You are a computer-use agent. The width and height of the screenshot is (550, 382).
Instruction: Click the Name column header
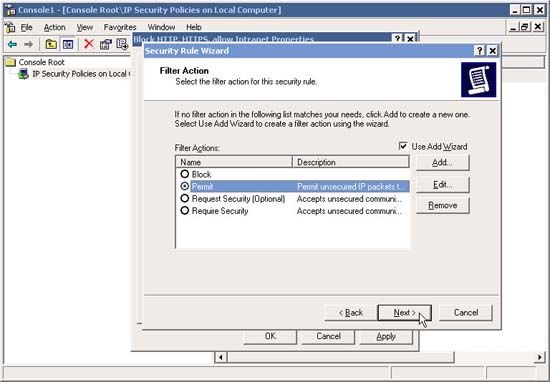tap(234, 162)
